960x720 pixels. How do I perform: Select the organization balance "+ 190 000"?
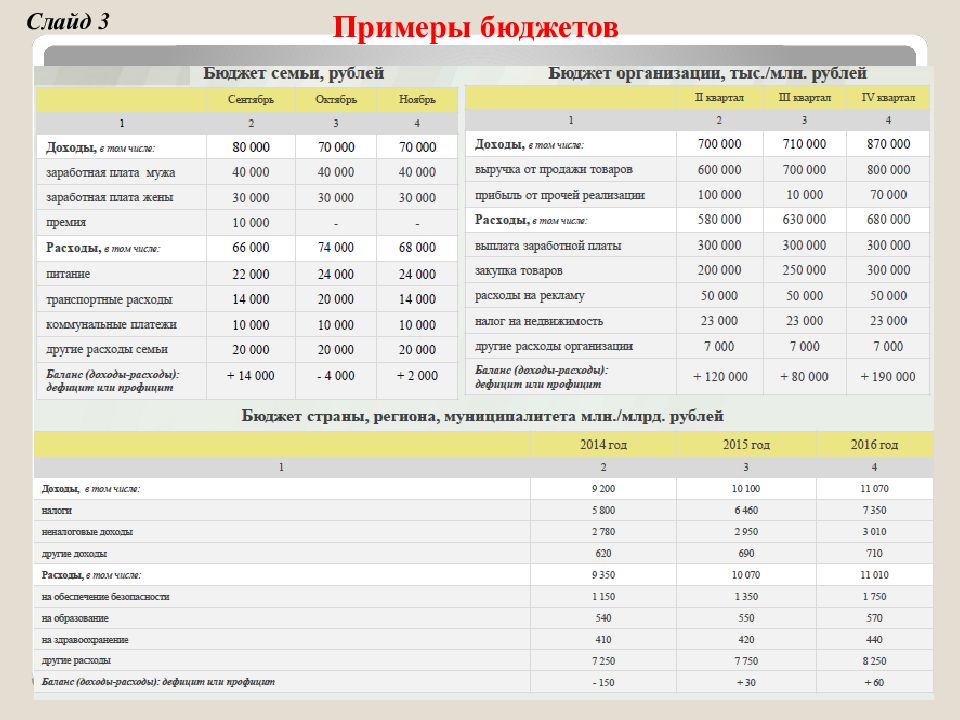888,377
